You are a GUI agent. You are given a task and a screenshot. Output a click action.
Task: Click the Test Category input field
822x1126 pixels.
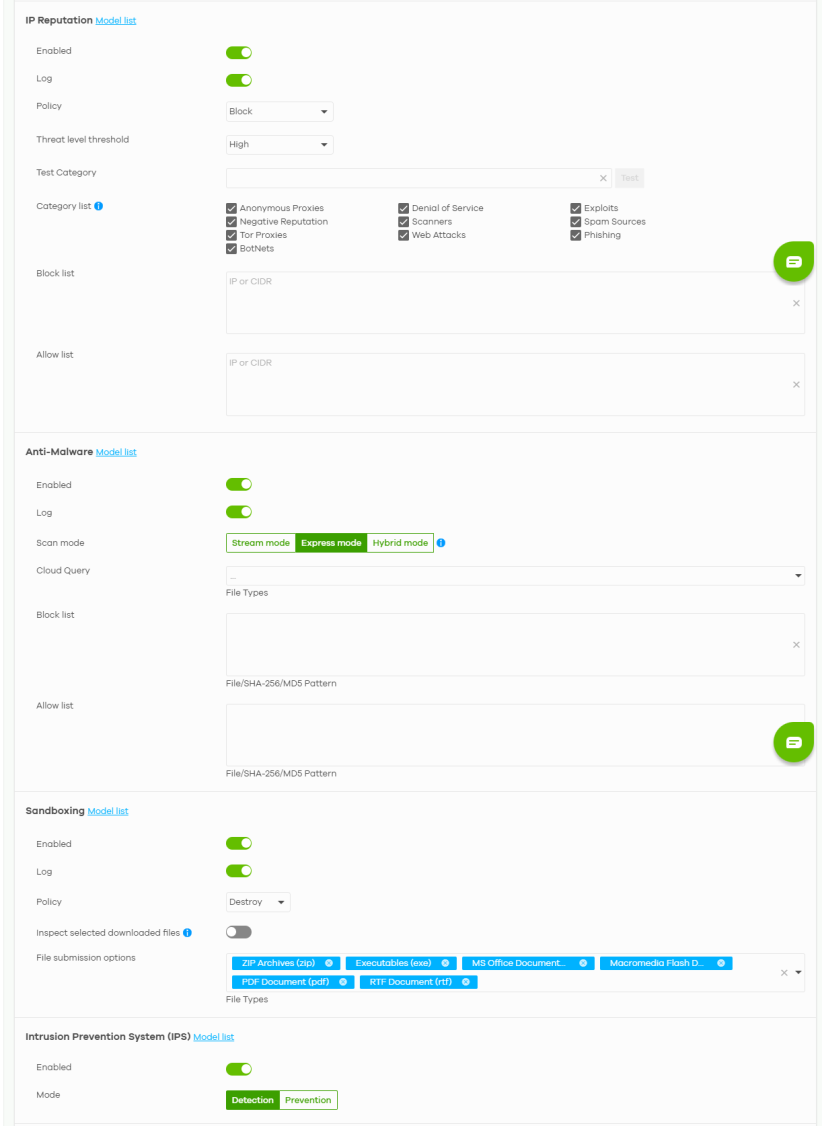point(410,178)
